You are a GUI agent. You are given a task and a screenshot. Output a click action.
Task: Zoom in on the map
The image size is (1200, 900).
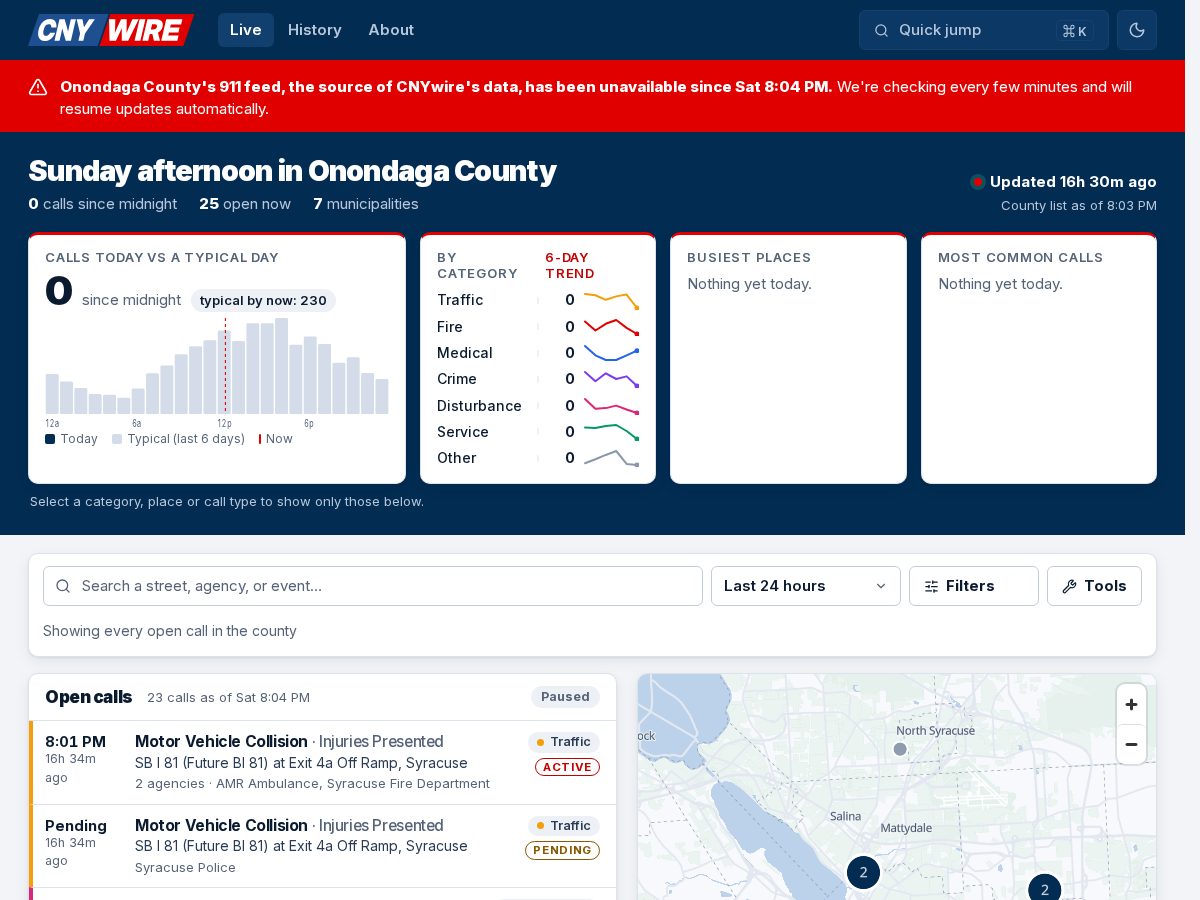pyautogui.click(x=1131, y=704)
